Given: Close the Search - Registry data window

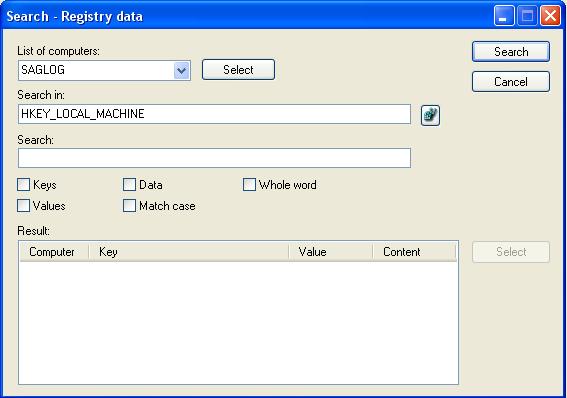Looking at the screenshot, I should coord(550,16).
